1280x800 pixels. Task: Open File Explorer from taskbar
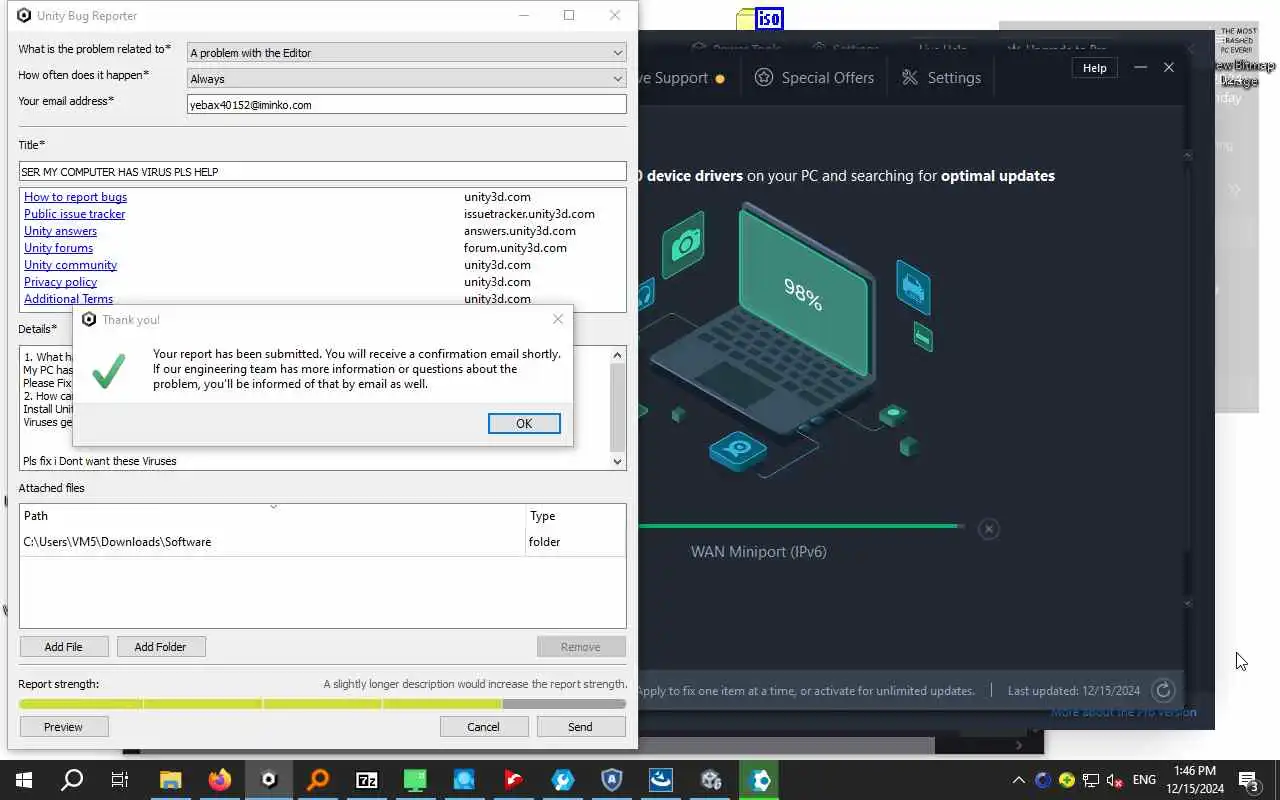point(170,780)
